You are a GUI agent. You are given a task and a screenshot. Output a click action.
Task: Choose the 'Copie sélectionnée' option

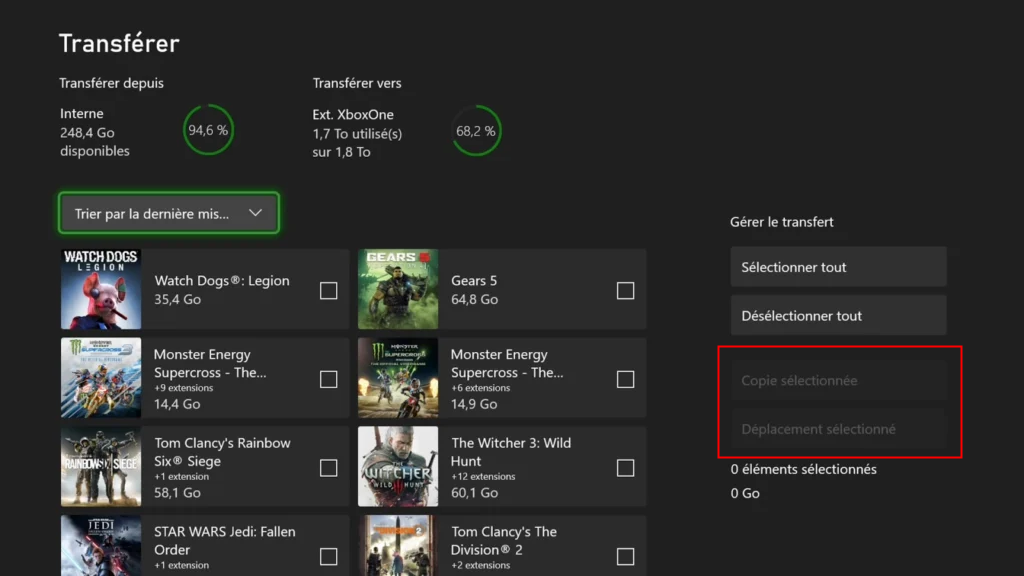(838, 380)
